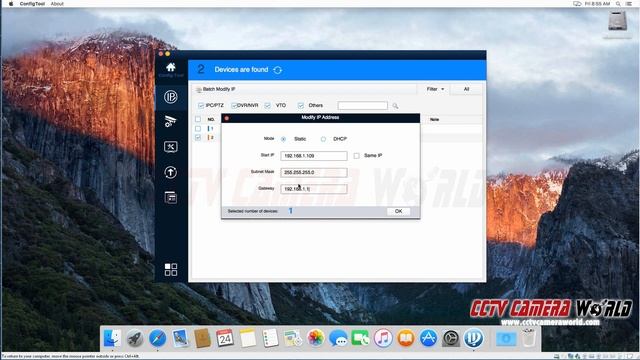Enable the Same IP checkbox

pyautogui.click(x=356, y=156)
